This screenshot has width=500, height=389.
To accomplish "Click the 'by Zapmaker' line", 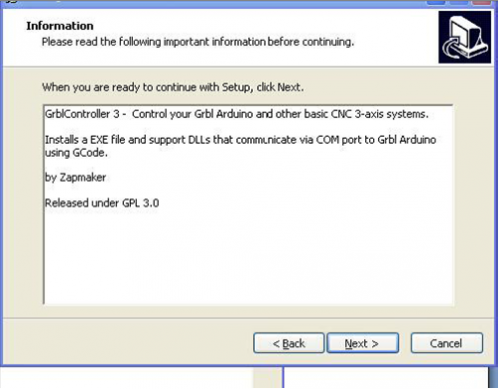I will (75, 178).
